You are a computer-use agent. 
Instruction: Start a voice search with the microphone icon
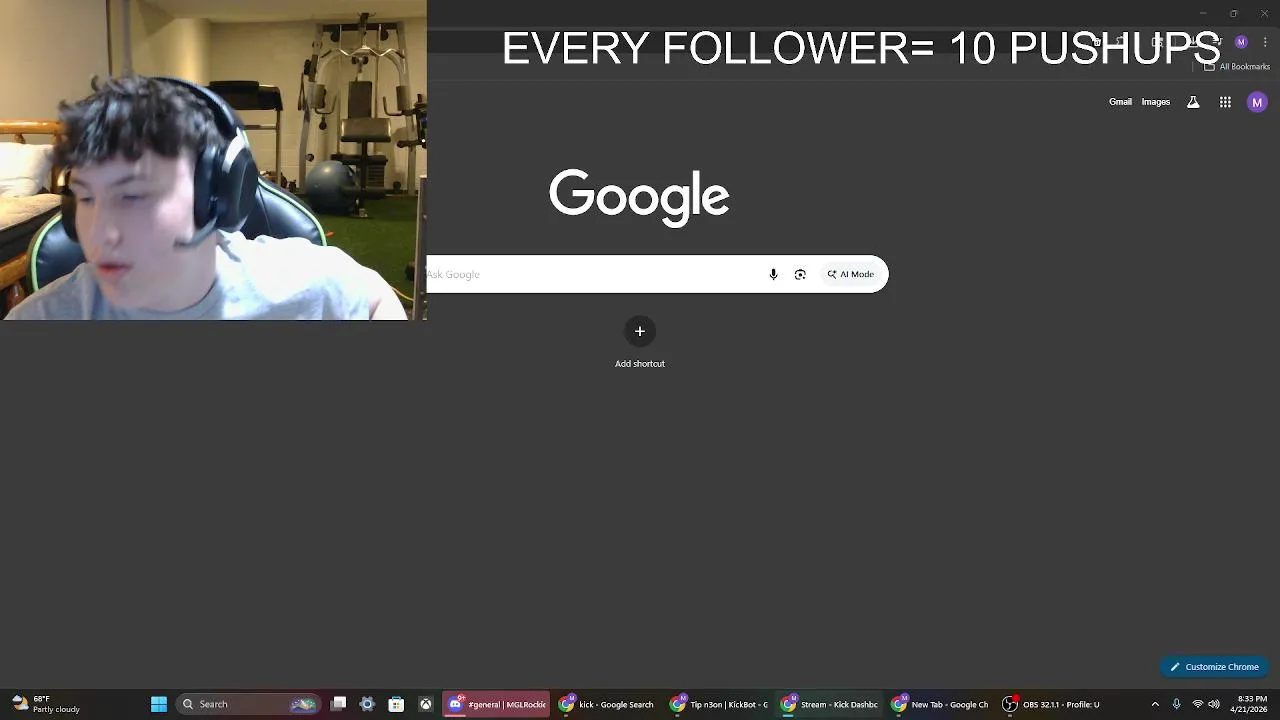[x=773, y=274]
